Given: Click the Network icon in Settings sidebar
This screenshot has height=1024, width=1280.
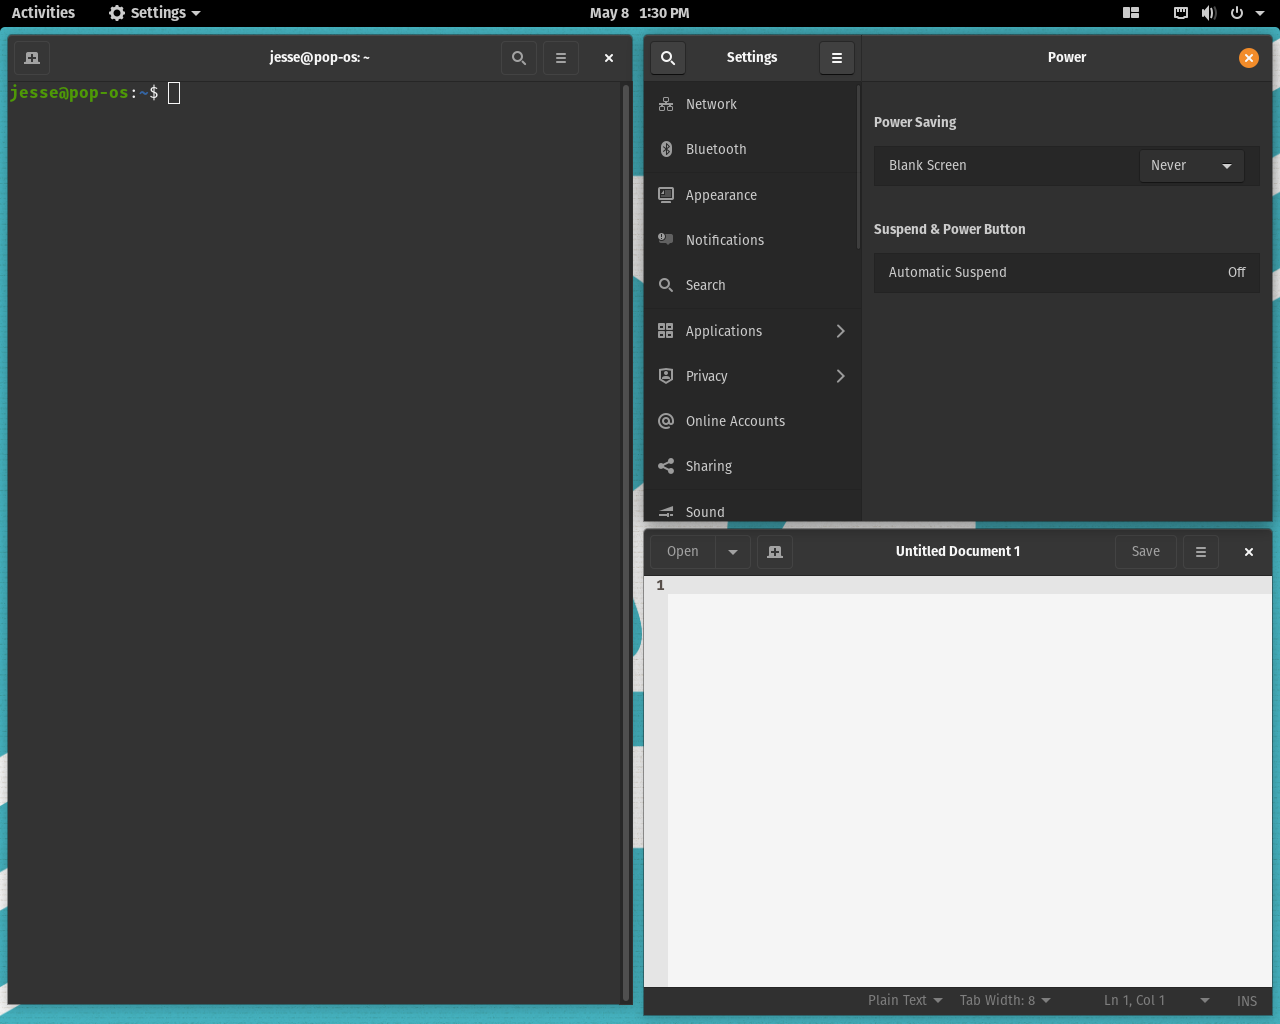Looking at the screenshot, I should [666, 104].
